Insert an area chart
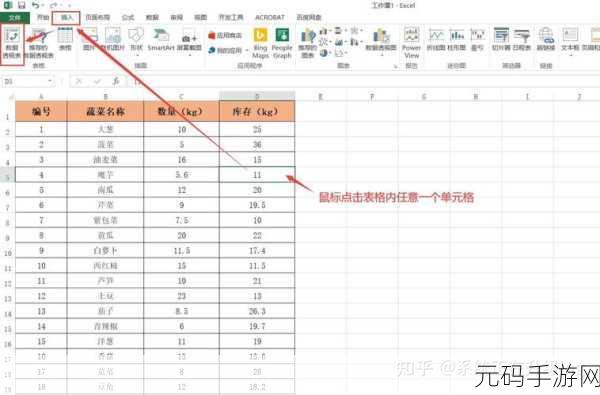Screen dimensions: 600x395 point(340,42)
